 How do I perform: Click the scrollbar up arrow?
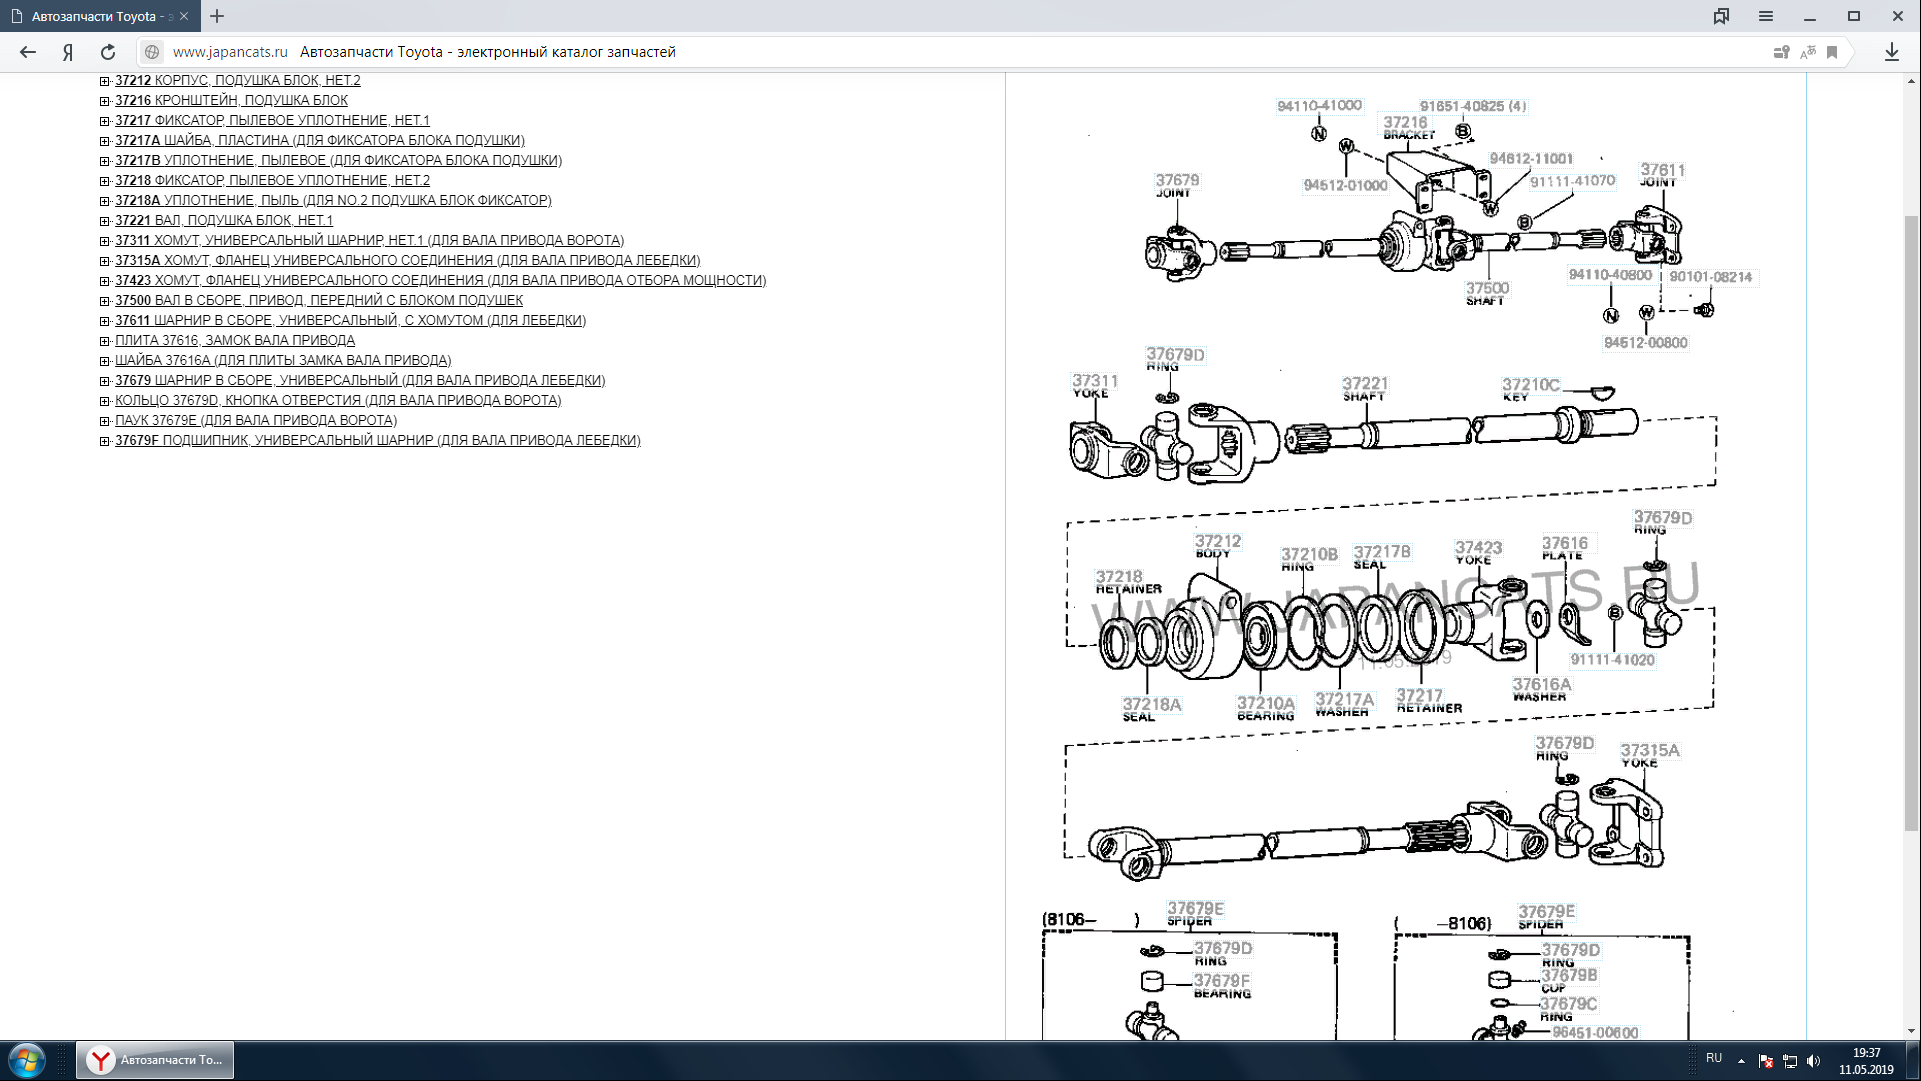point(1912,81)
